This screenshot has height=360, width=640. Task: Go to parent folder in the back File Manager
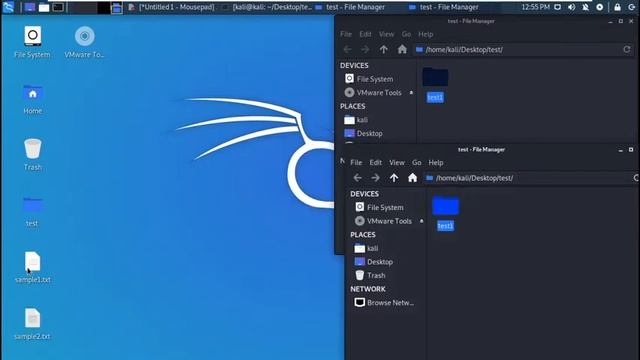(384, 49)
